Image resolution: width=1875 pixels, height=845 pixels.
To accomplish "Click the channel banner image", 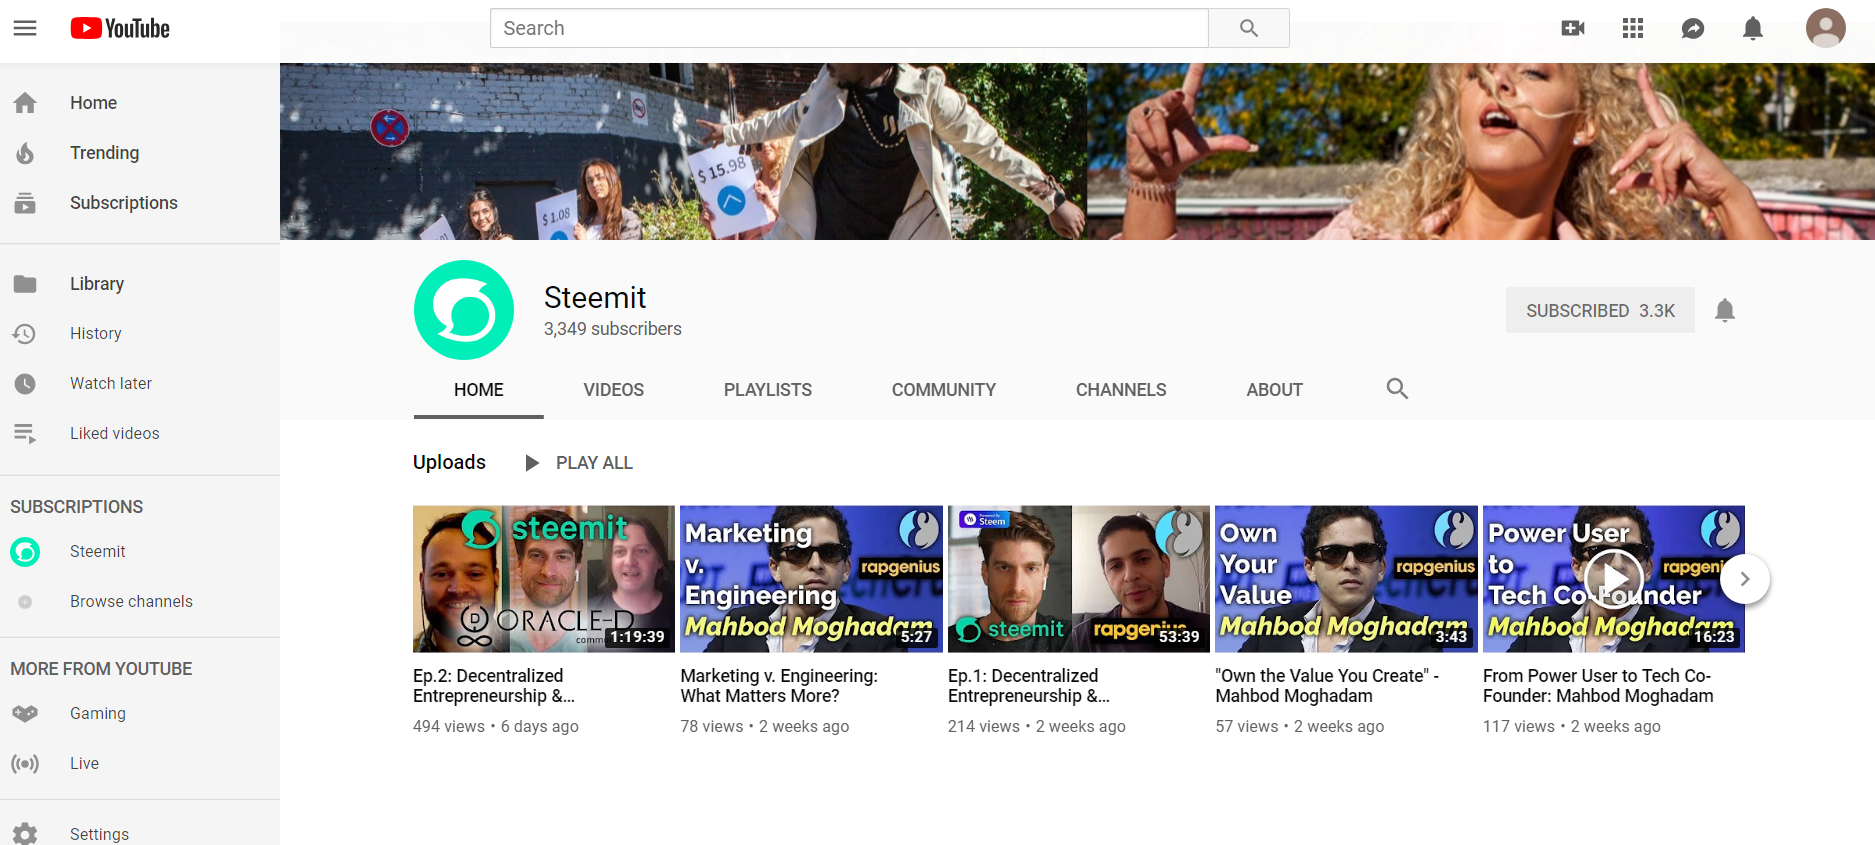I will pyautogui.click(x=1077, y=151).
